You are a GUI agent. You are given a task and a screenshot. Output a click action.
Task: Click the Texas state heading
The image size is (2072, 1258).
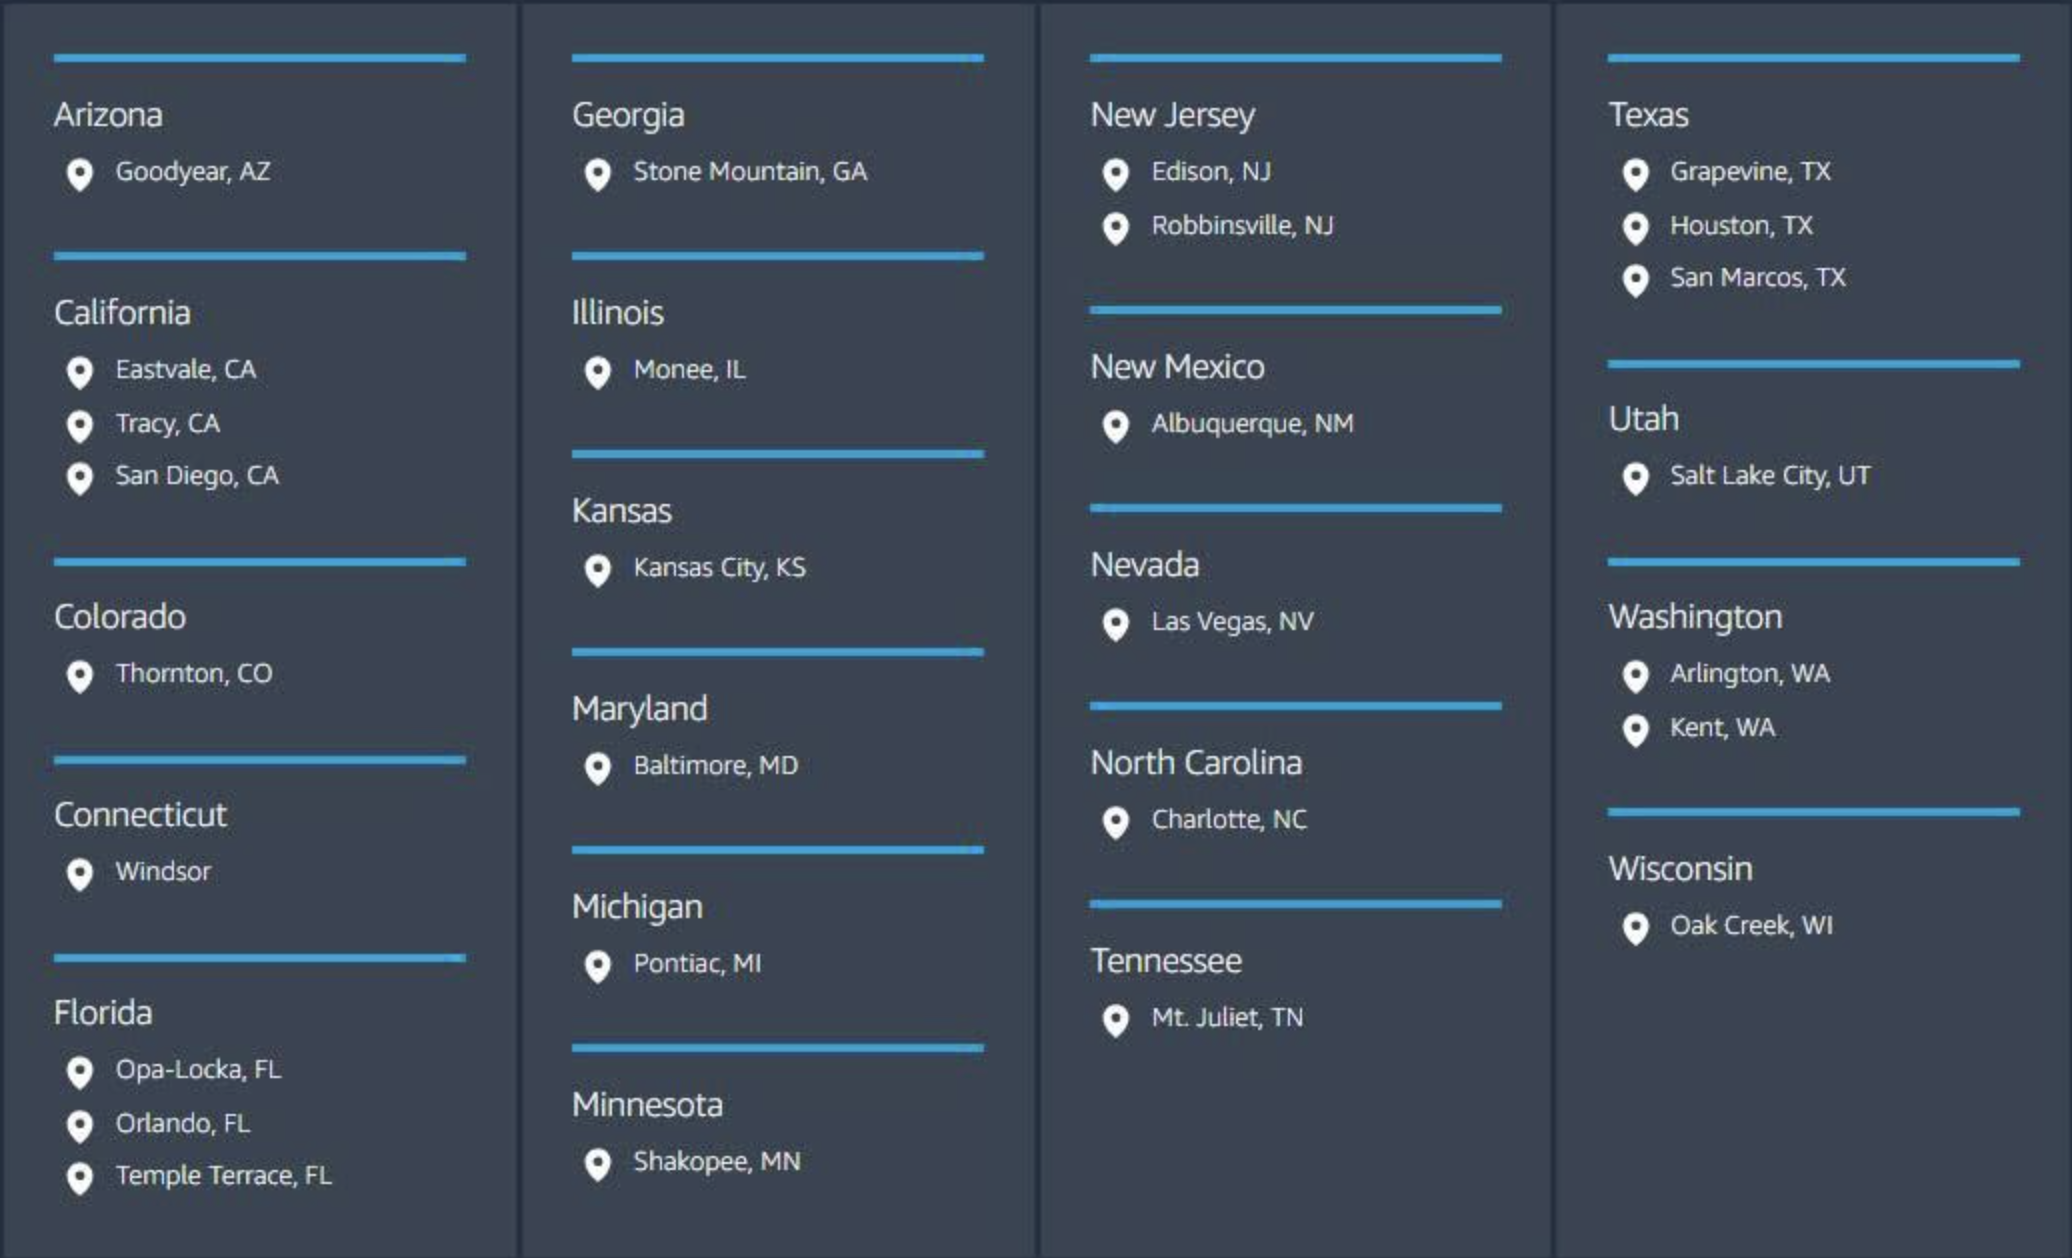(x=1648, y=115)
